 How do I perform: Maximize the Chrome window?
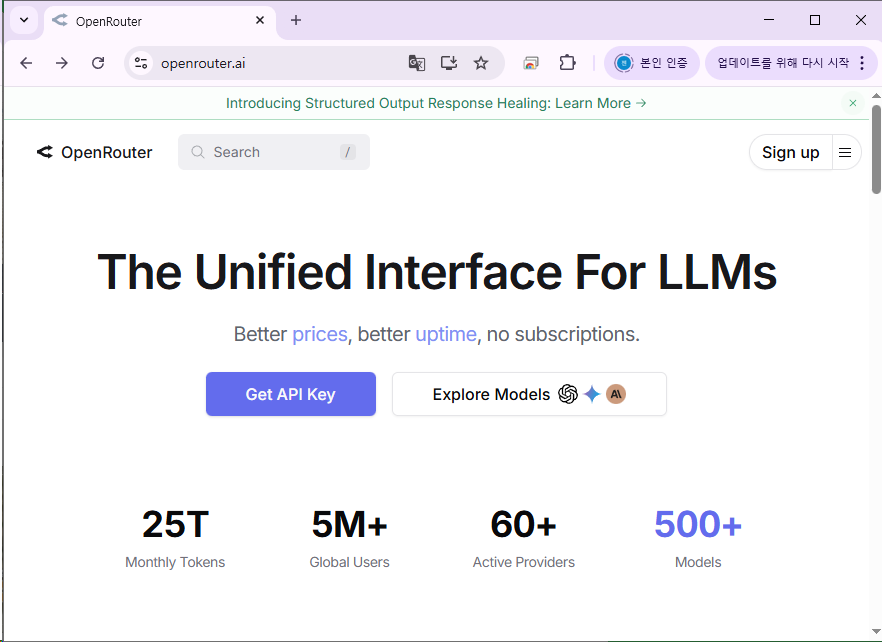coord(814,20)
